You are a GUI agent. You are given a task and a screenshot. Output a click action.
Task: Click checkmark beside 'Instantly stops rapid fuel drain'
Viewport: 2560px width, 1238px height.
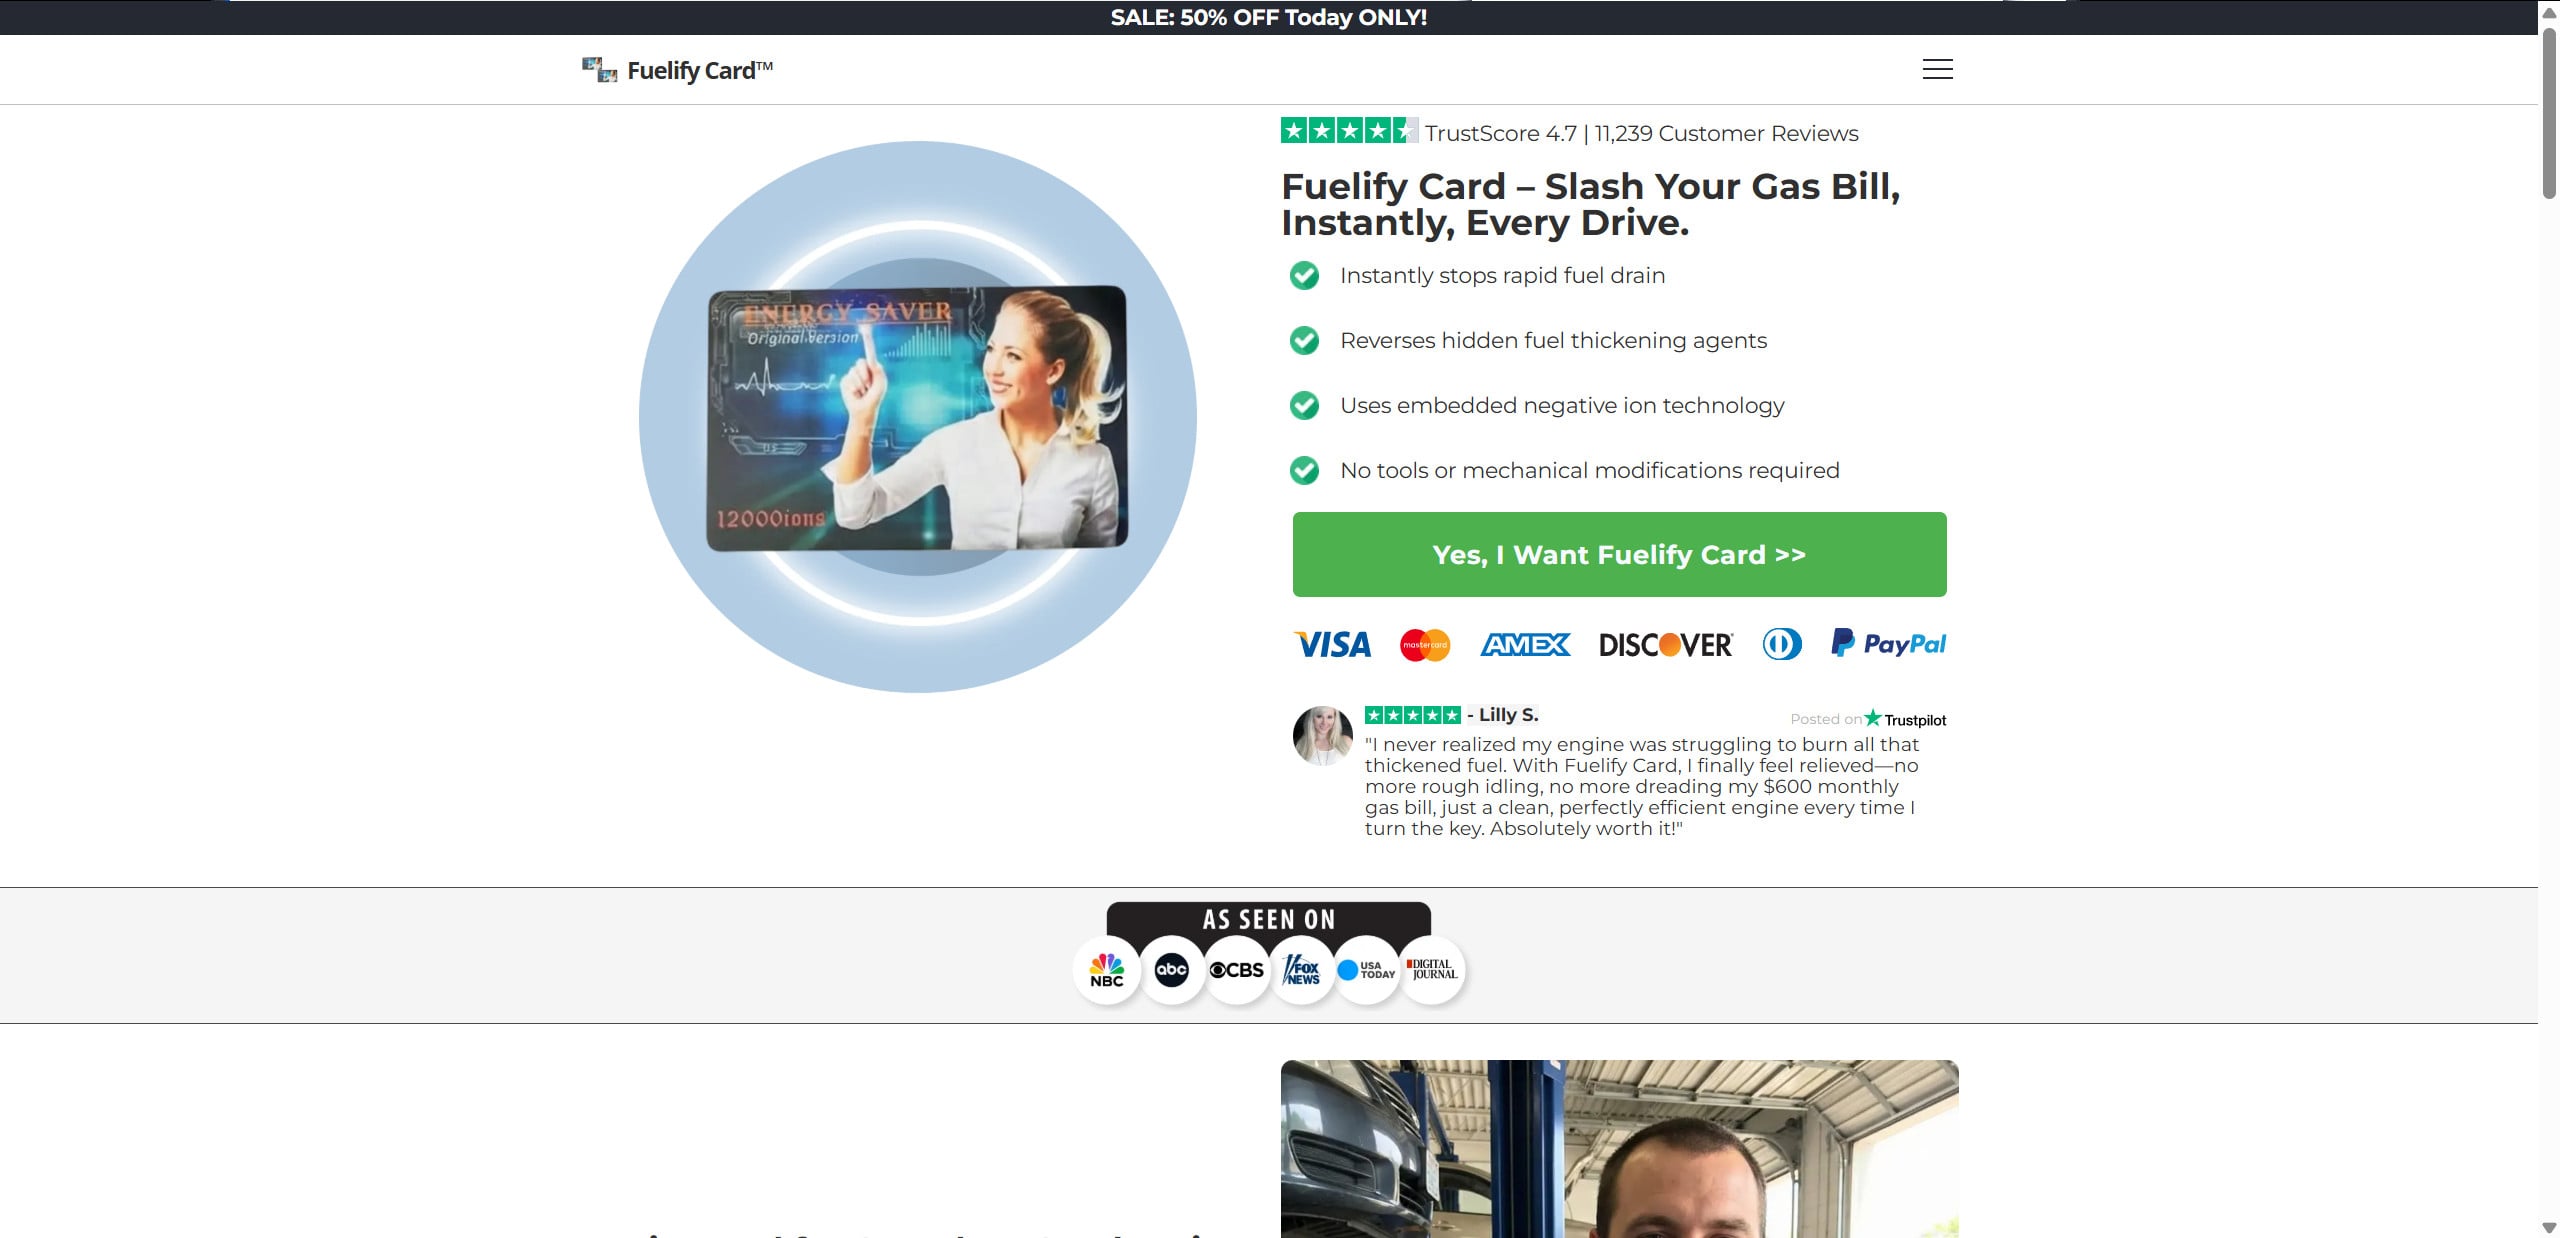(x=1304, y=275)
